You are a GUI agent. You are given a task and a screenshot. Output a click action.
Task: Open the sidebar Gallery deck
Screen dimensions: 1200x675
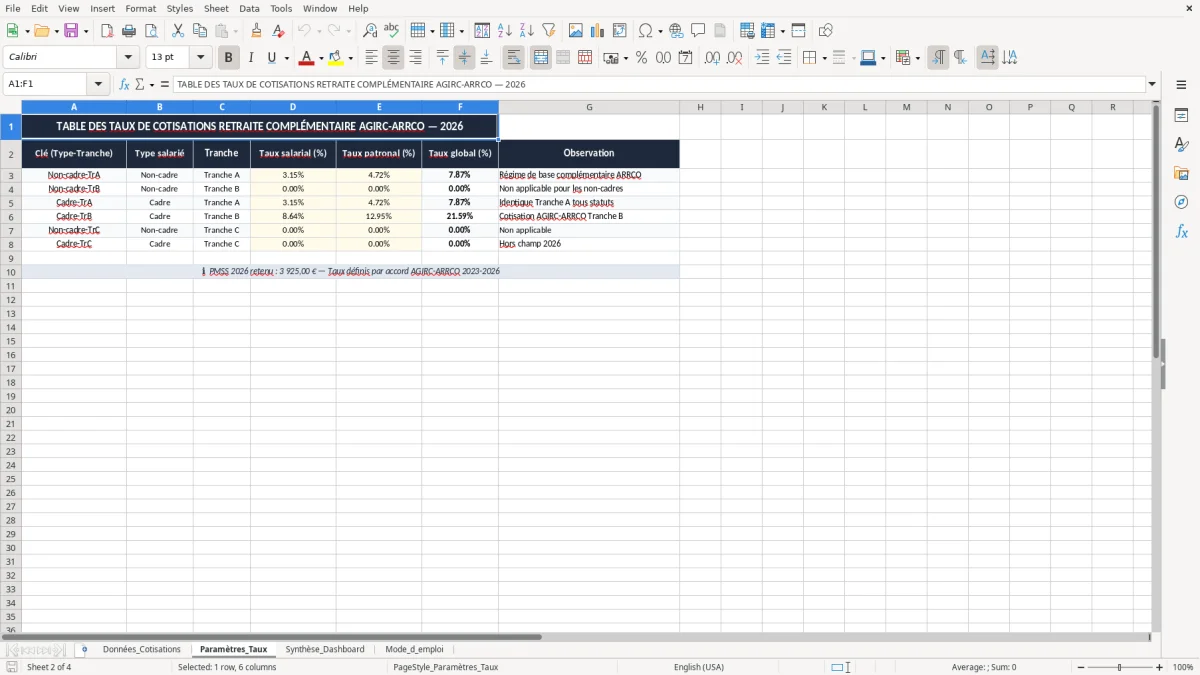coord(1181,174)
